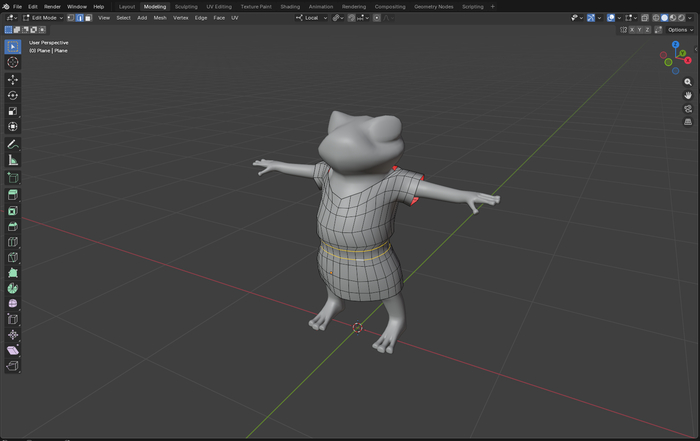Expand the Options dropdown
The width and height of the screenshot is (700, 441).
pos(680,30)
